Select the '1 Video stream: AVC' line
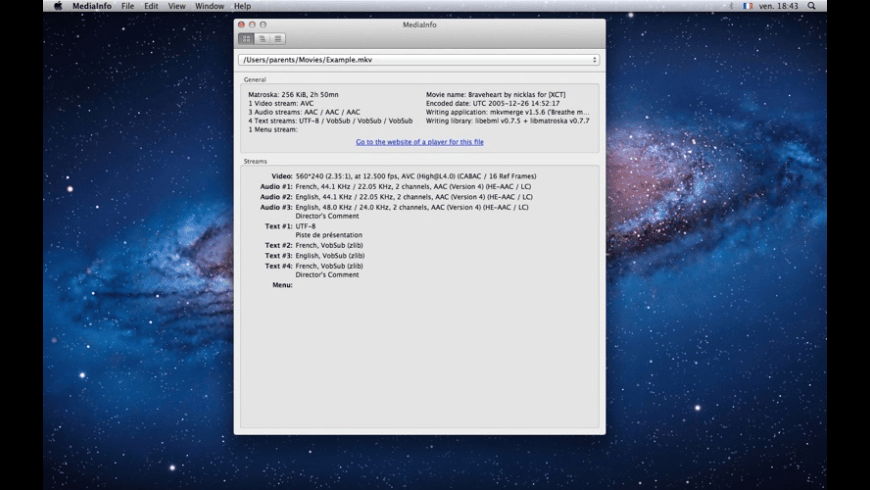This screenshot has width=870, height=490. click(x=281, y=103)
